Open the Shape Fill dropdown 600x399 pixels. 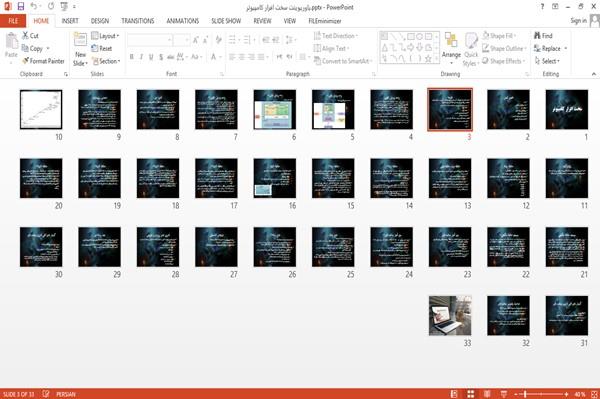(x=499, y=36)
